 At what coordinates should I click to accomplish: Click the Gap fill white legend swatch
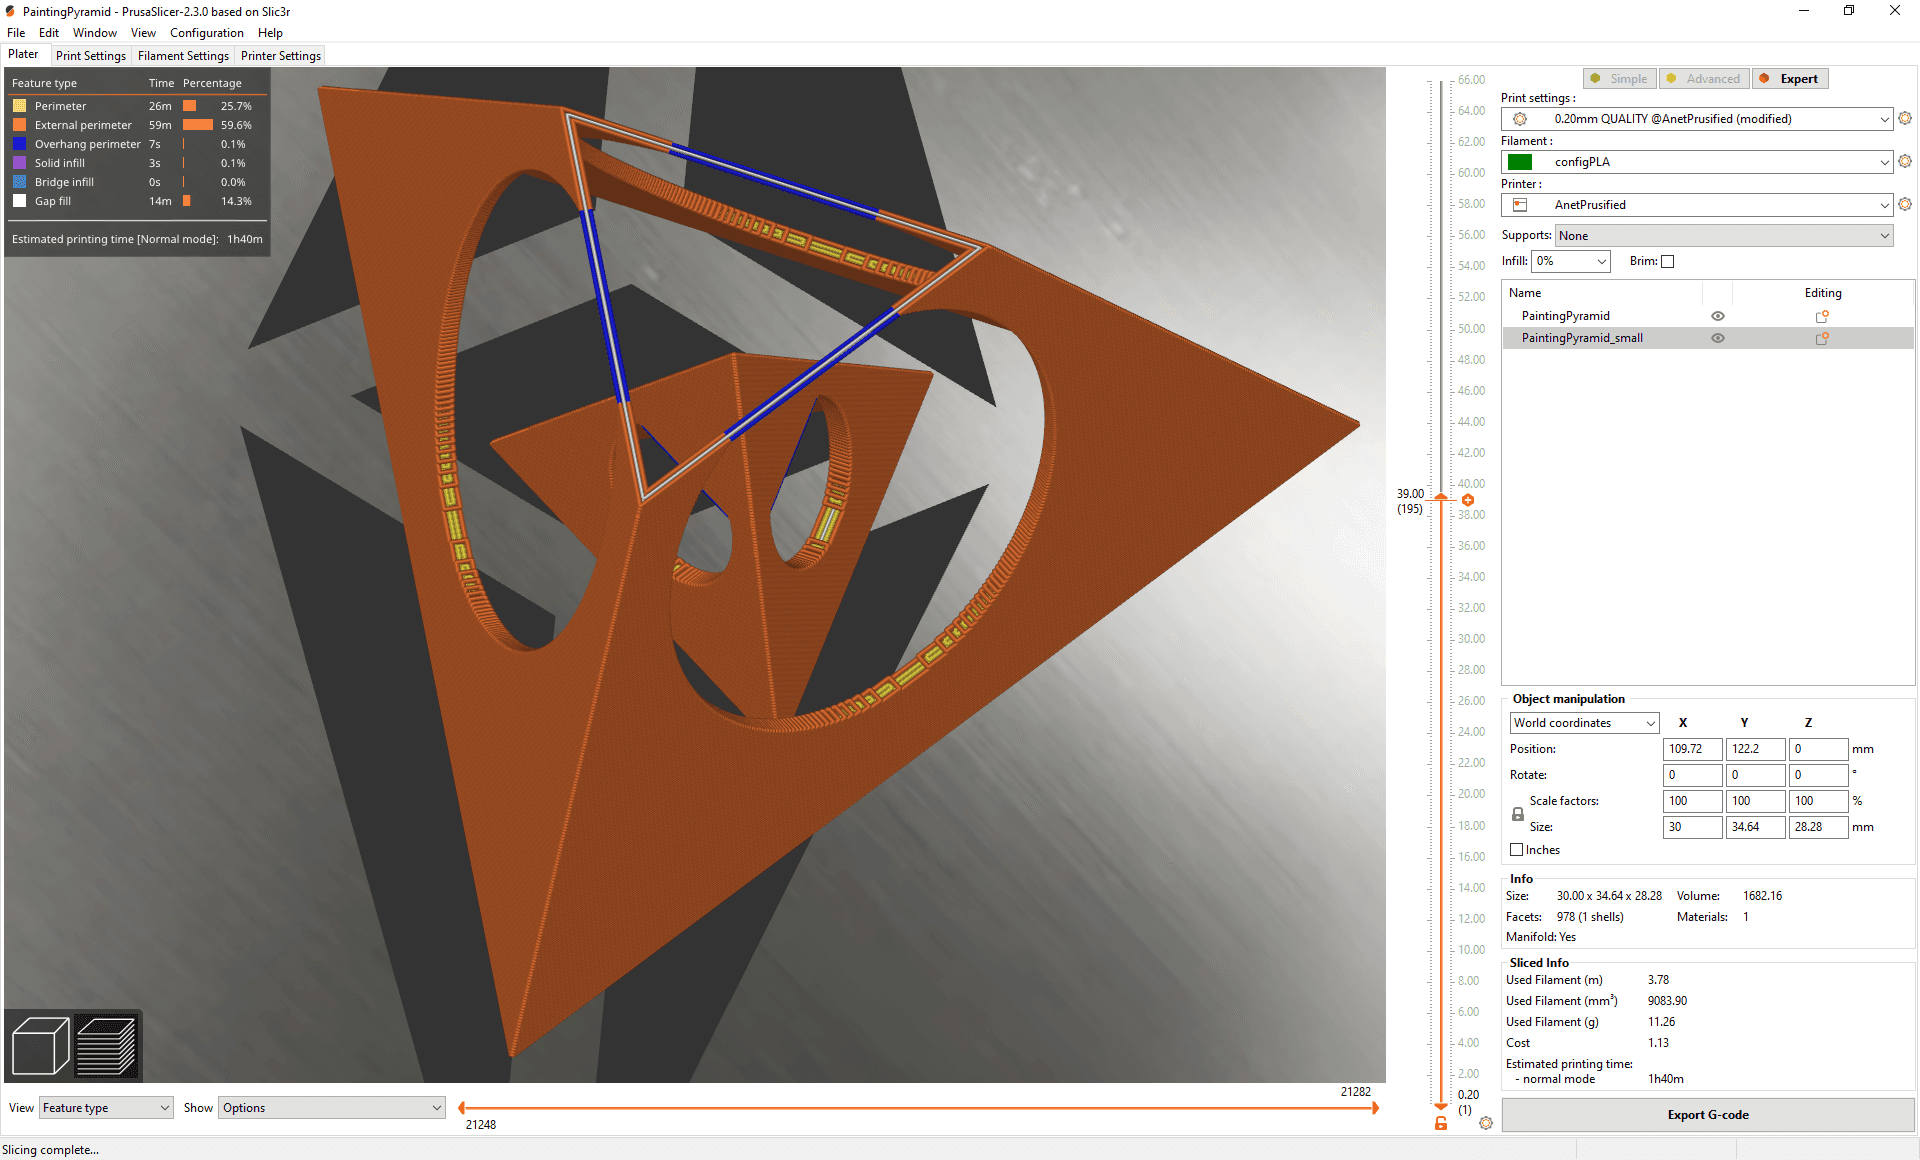coord(19,201)
